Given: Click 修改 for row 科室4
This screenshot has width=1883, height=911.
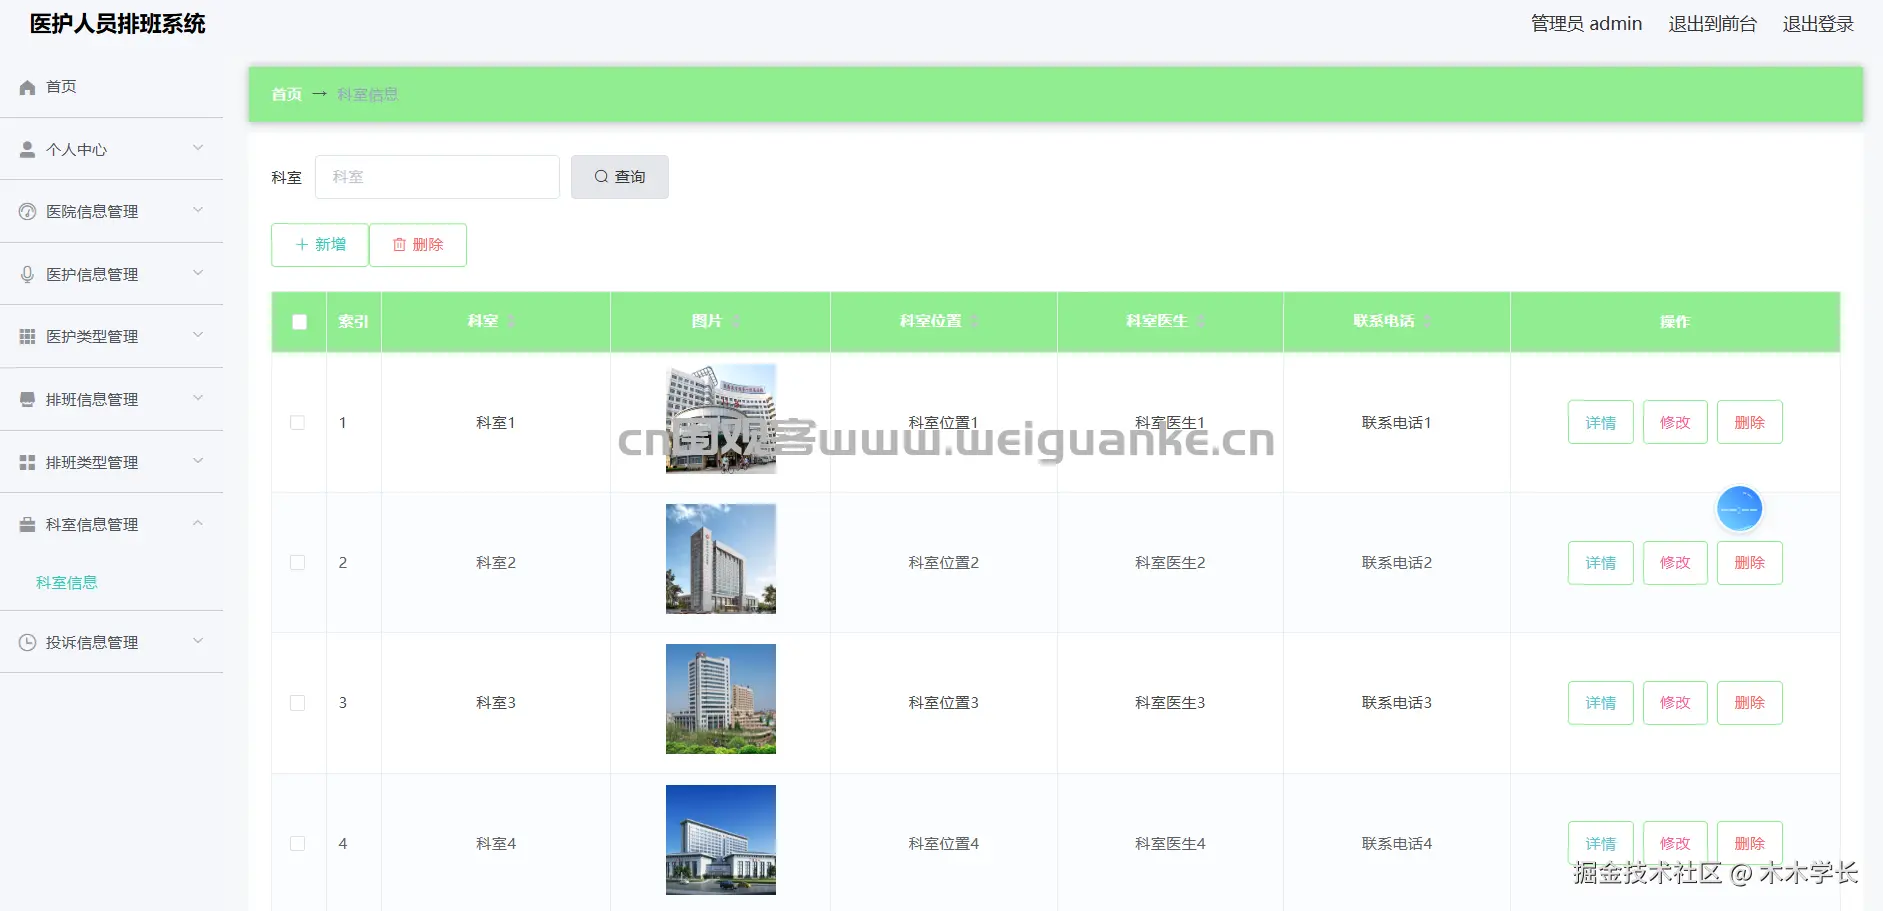Looking at the screenshot, I should [1675, 843].
